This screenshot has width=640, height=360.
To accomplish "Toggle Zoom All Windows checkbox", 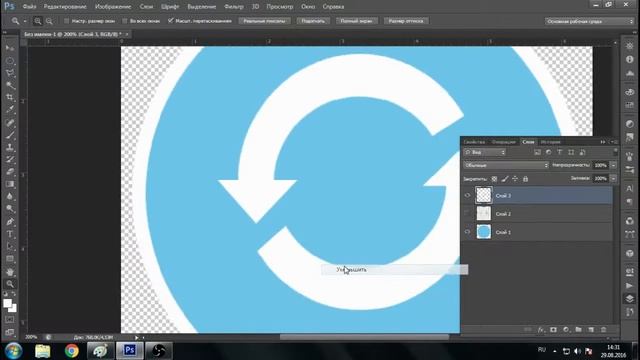I will click(x=125, y=21).
